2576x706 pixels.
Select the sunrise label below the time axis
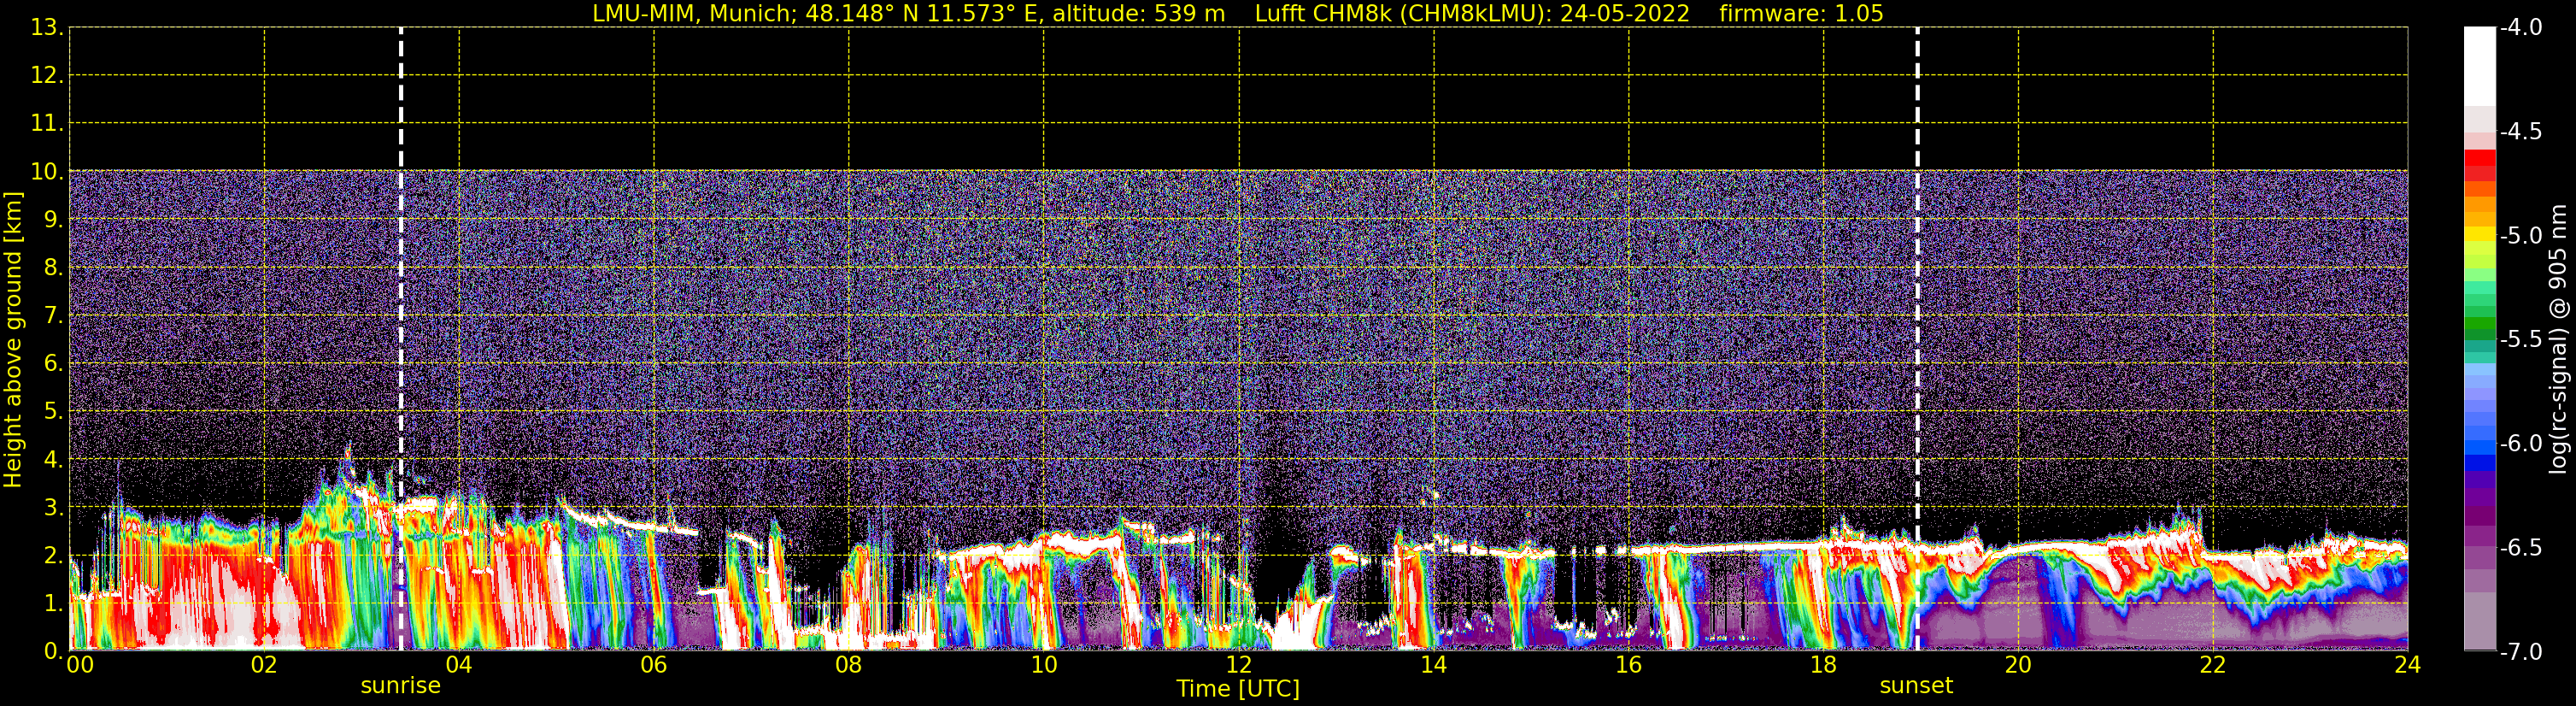[x=400, y=686]
